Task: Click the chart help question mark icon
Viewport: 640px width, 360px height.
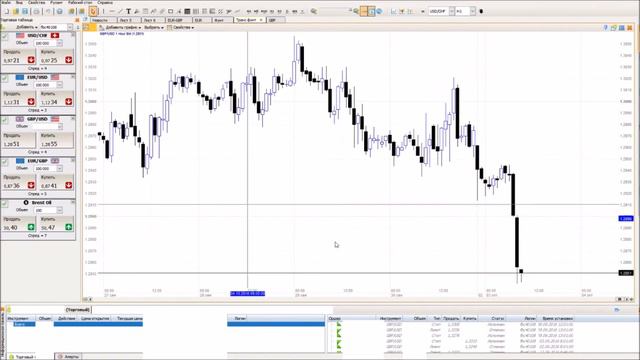Action: [x=605, y=27]
